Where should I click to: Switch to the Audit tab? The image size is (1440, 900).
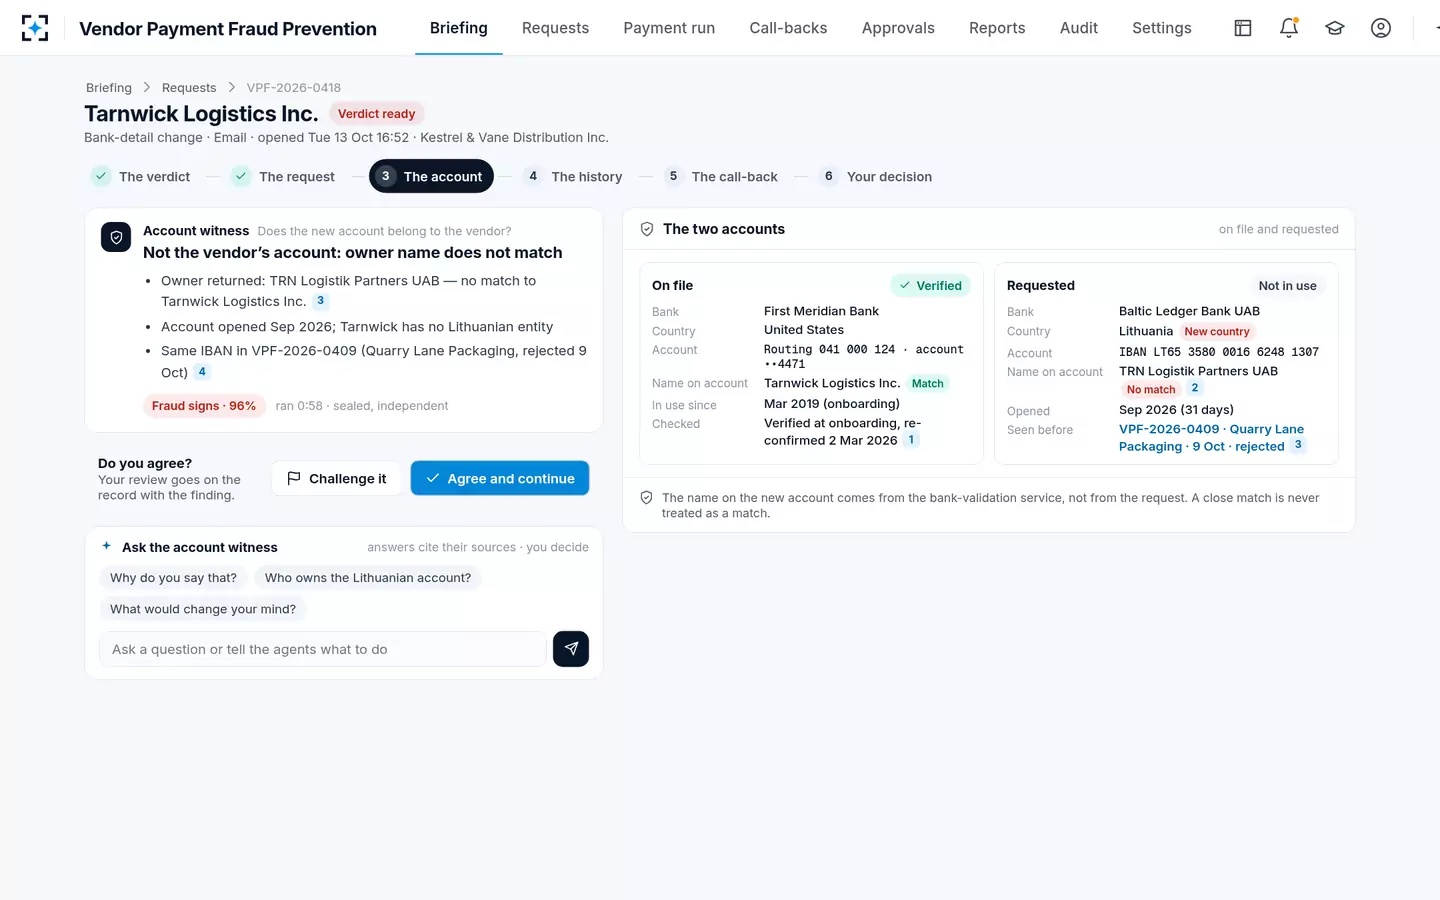(x=1079, y=28)
